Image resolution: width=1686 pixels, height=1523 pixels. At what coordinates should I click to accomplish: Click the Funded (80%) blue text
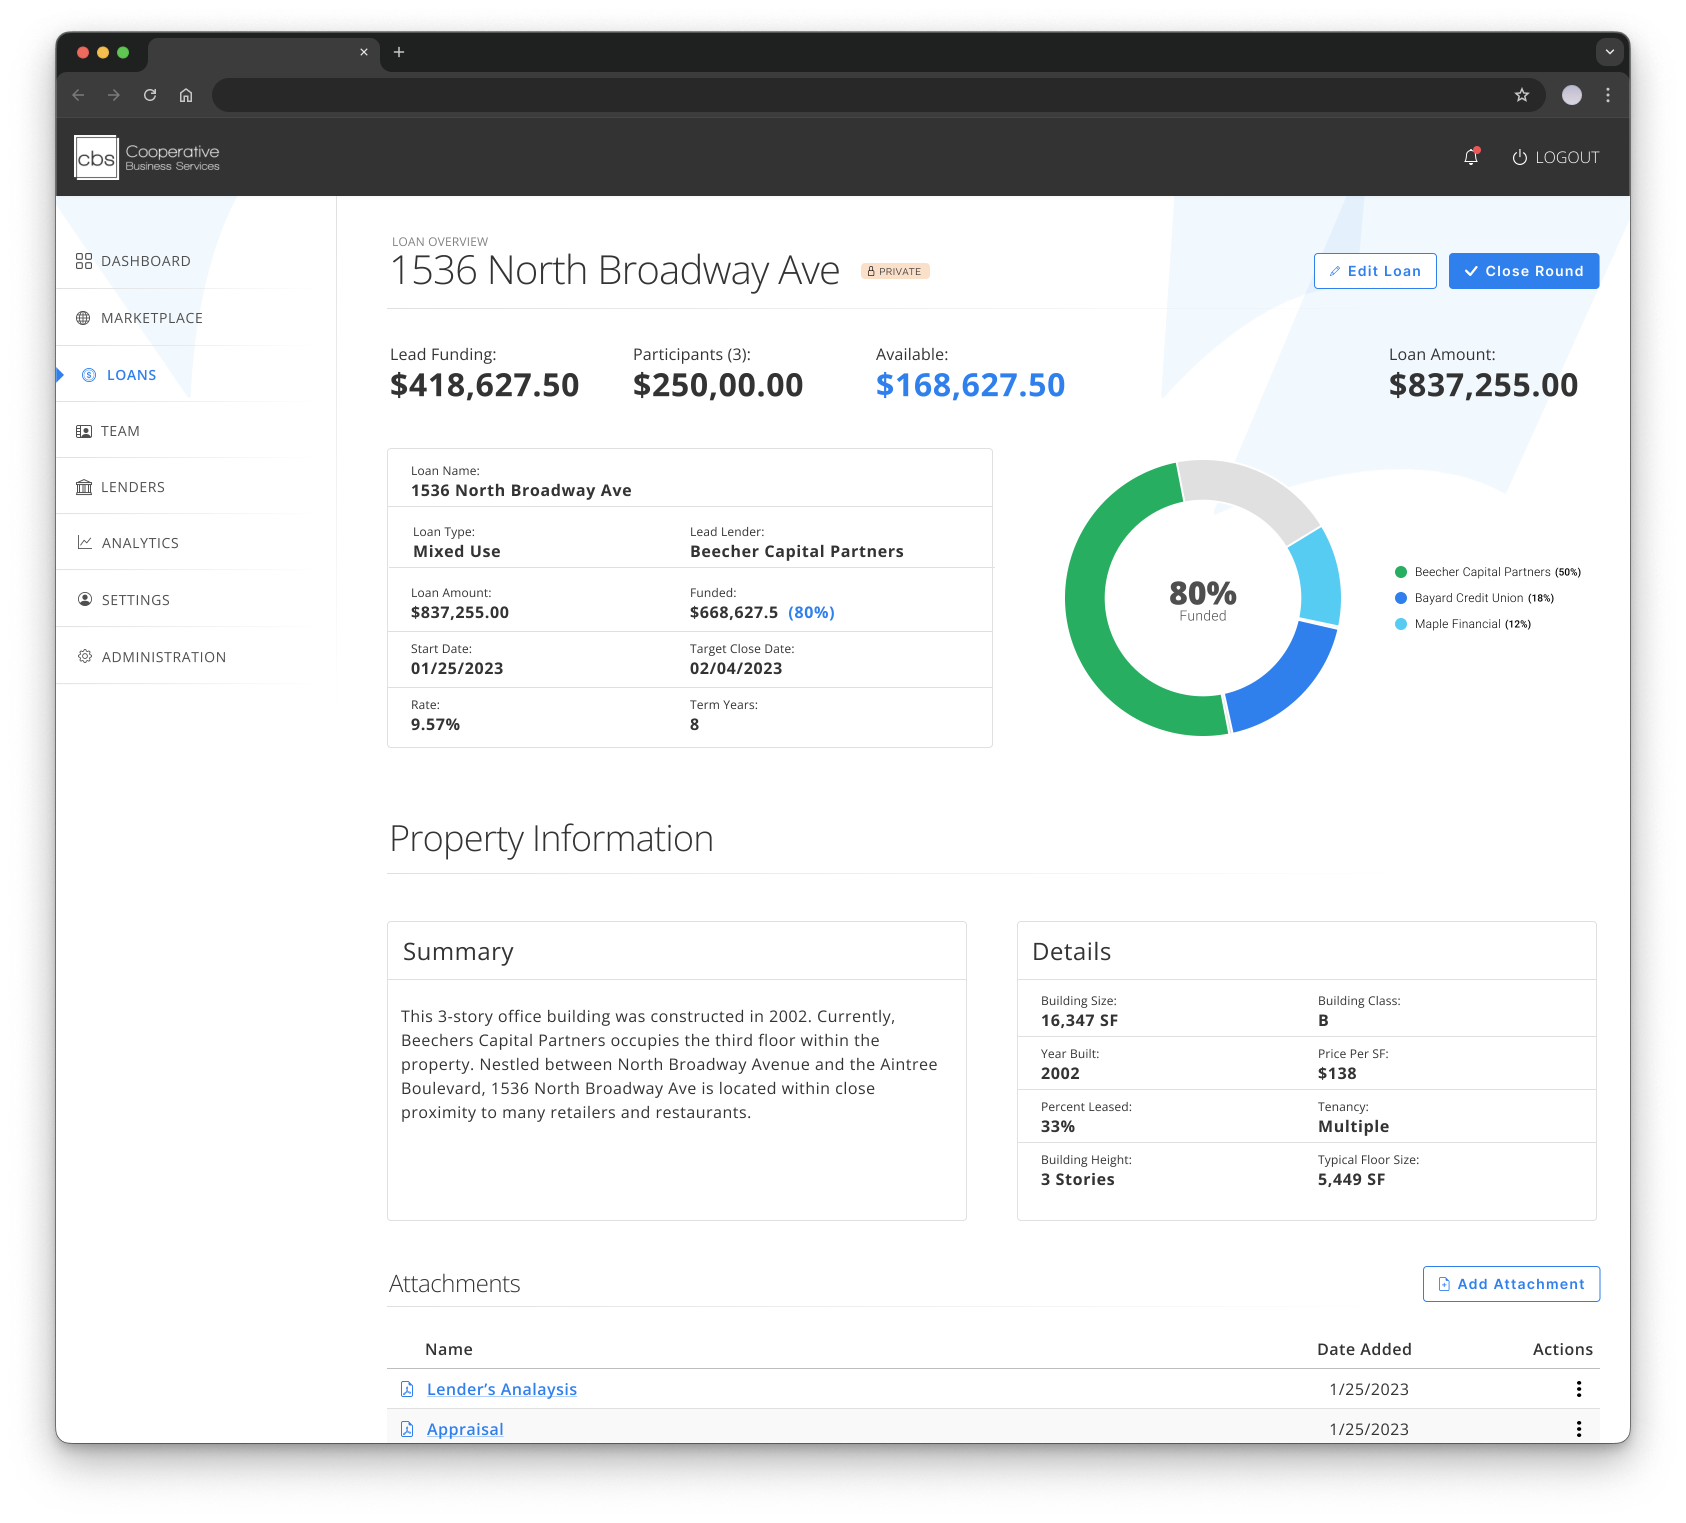(x=811, y=612)
